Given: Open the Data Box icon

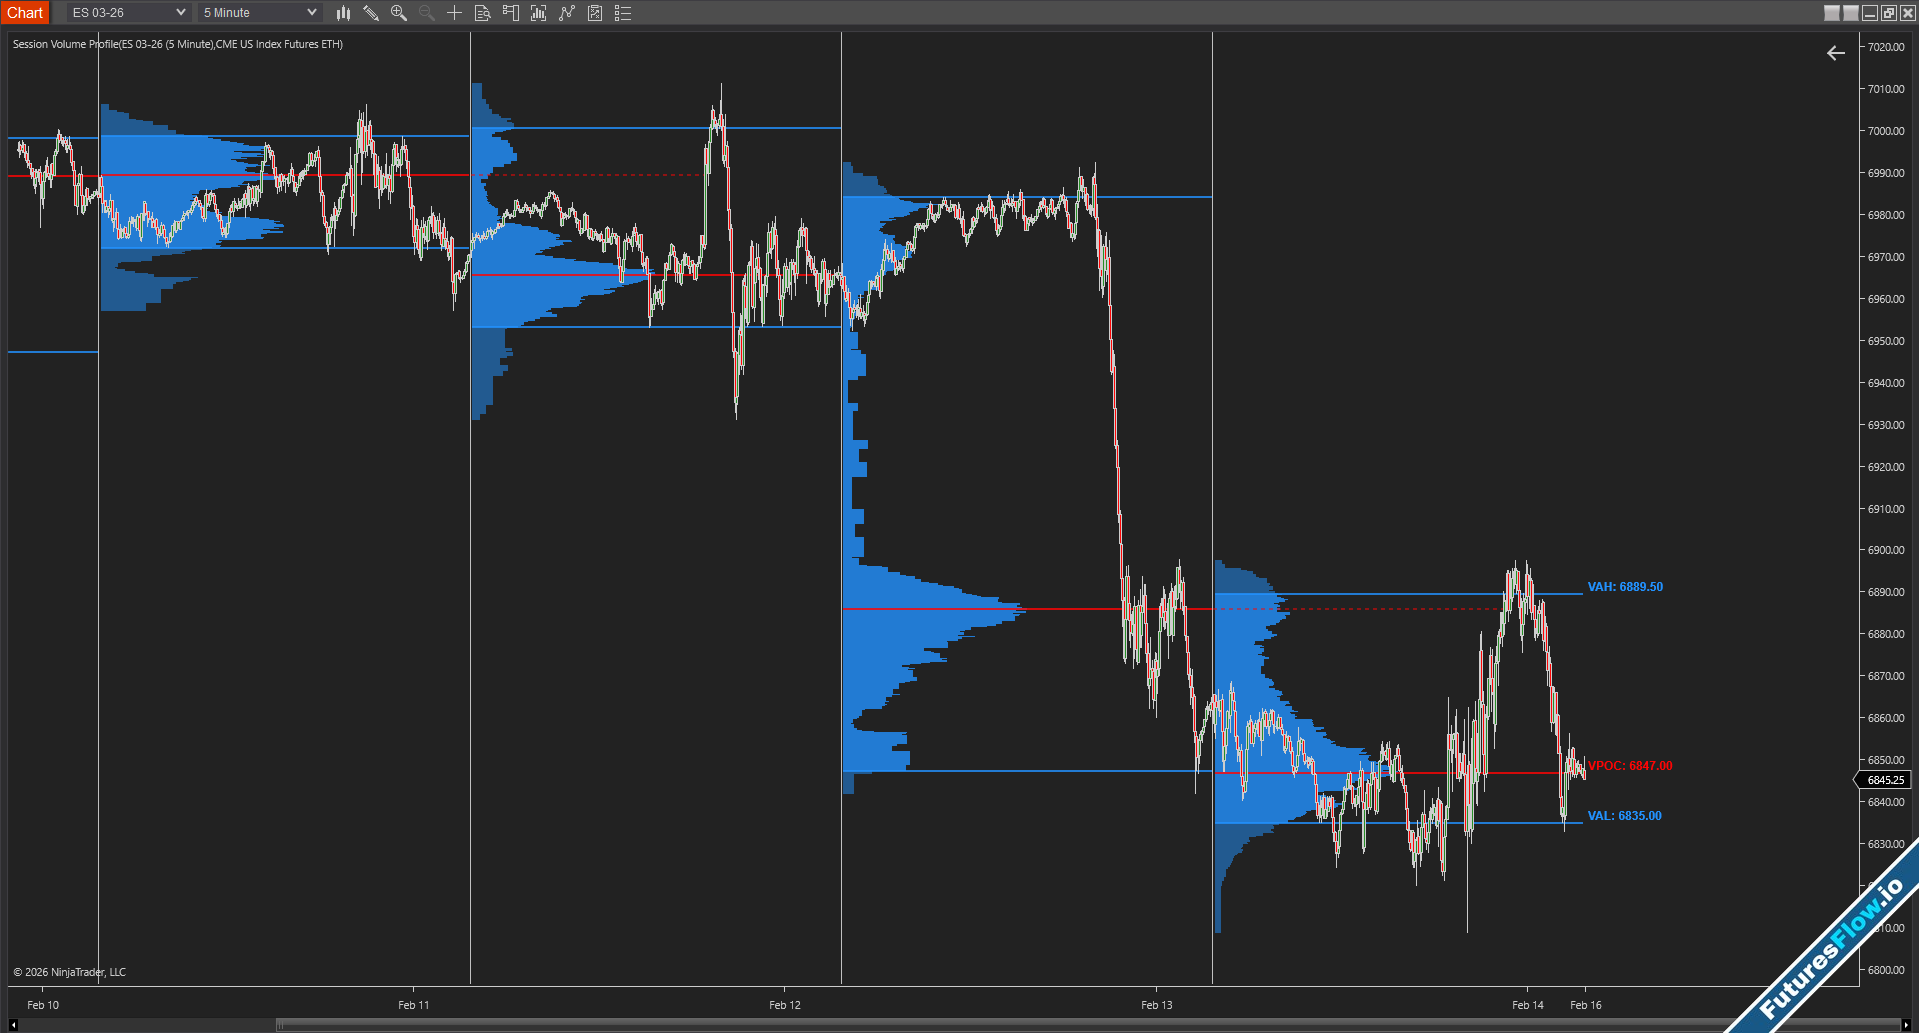Looking at the screenshot, I should [482, 13].
